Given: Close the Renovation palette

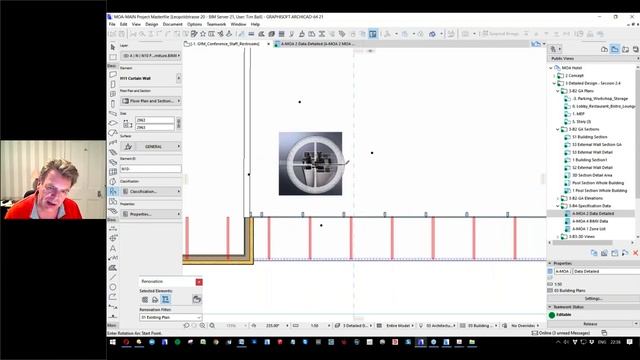Looking at the screenshot, I should click(199, 282).
